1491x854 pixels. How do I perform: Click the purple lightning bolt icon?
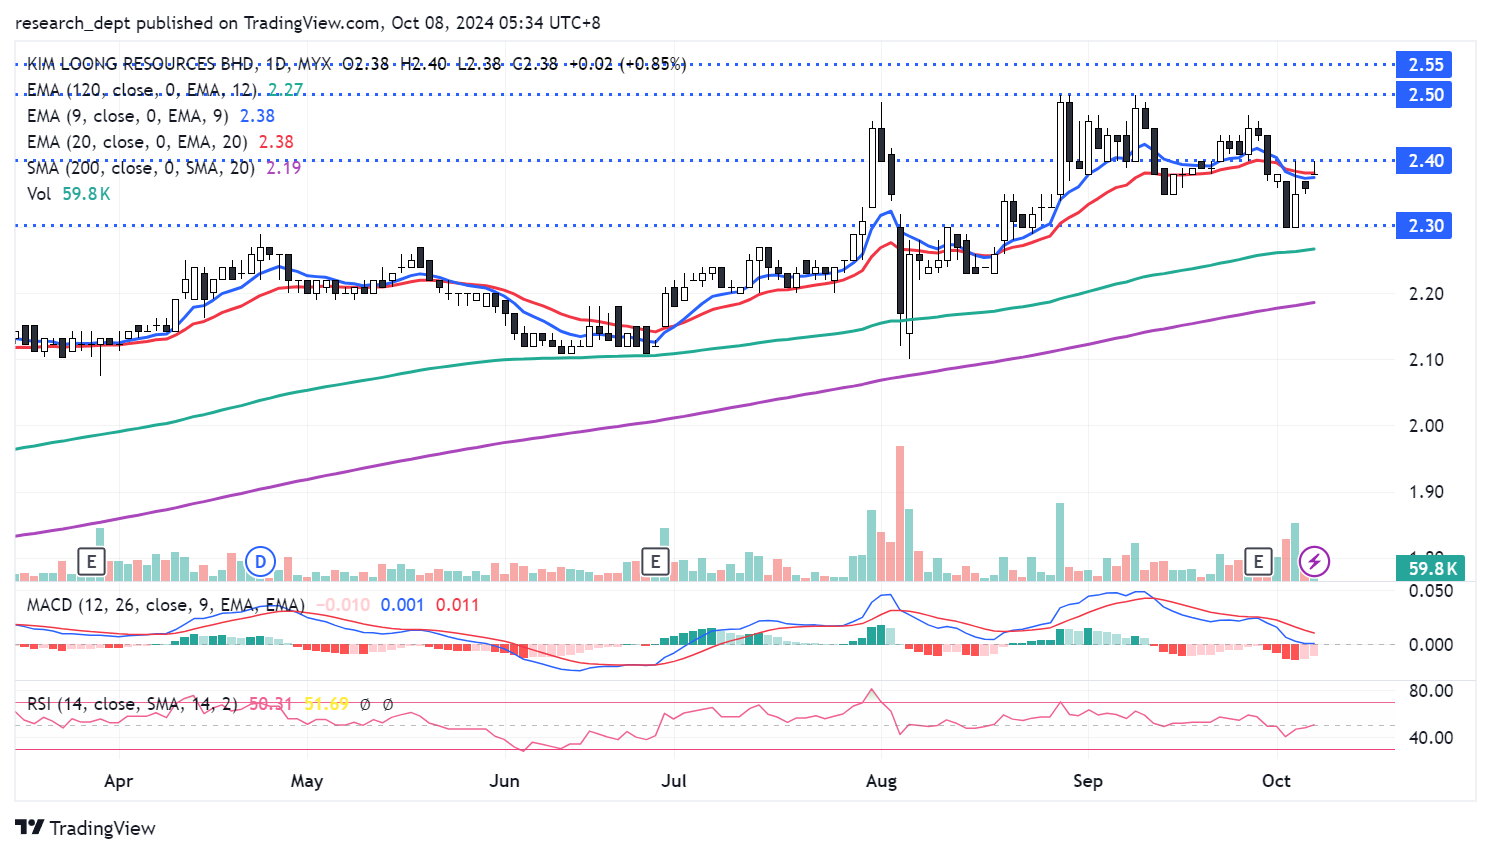tap(1314, 561)
